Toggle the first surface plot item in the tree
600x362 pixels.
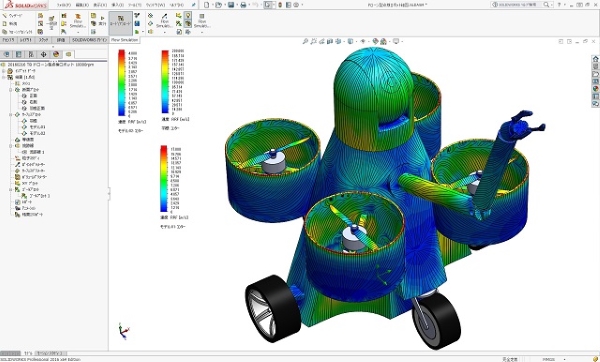click(32, 121)
